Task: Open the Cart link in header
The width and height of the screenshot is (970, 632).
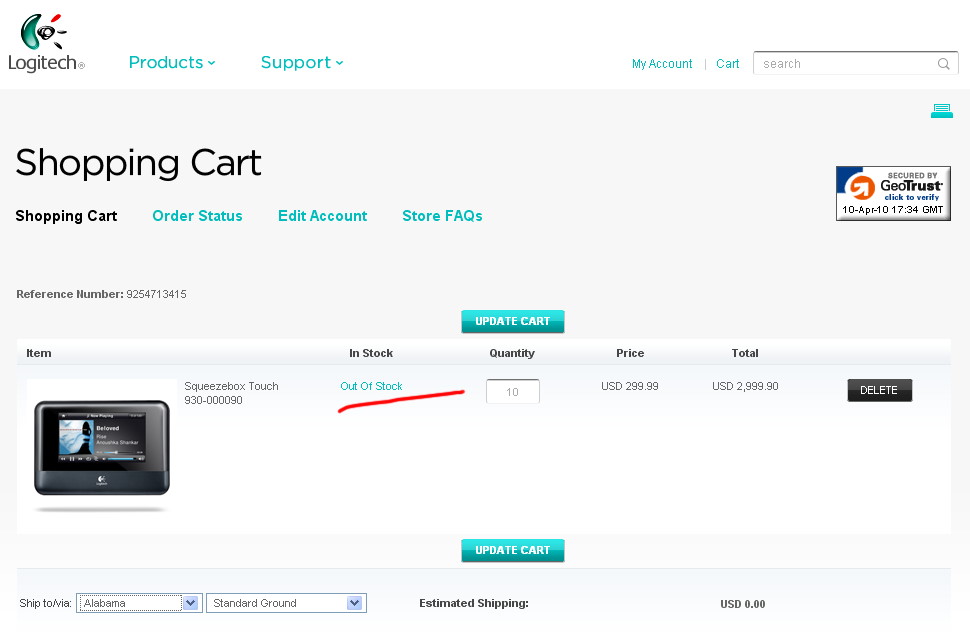Action: click(728, 64)
